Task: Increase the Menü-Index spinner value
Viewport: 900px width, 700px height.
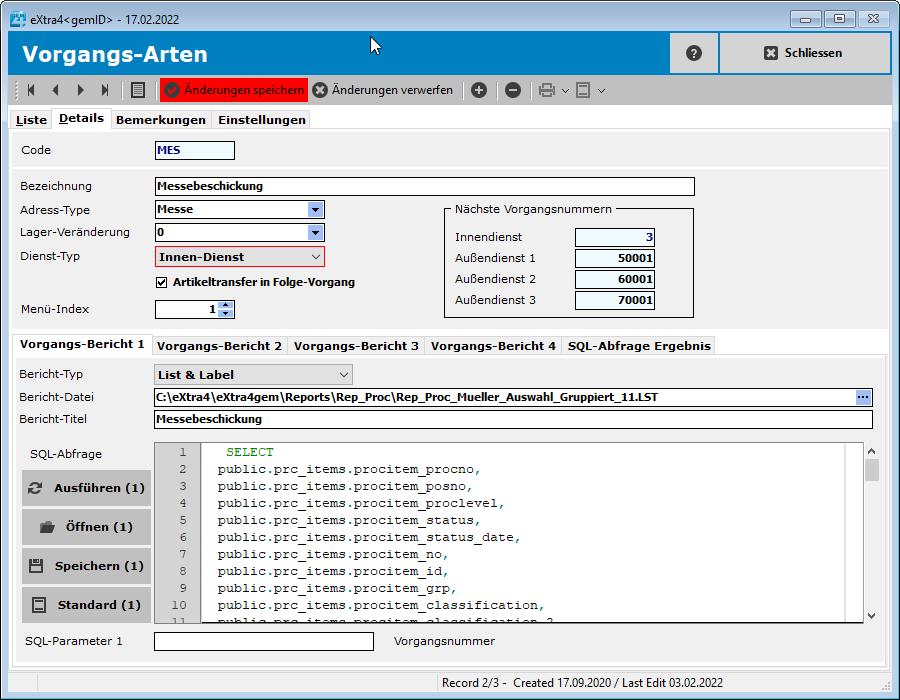Action: coord(226,305)
